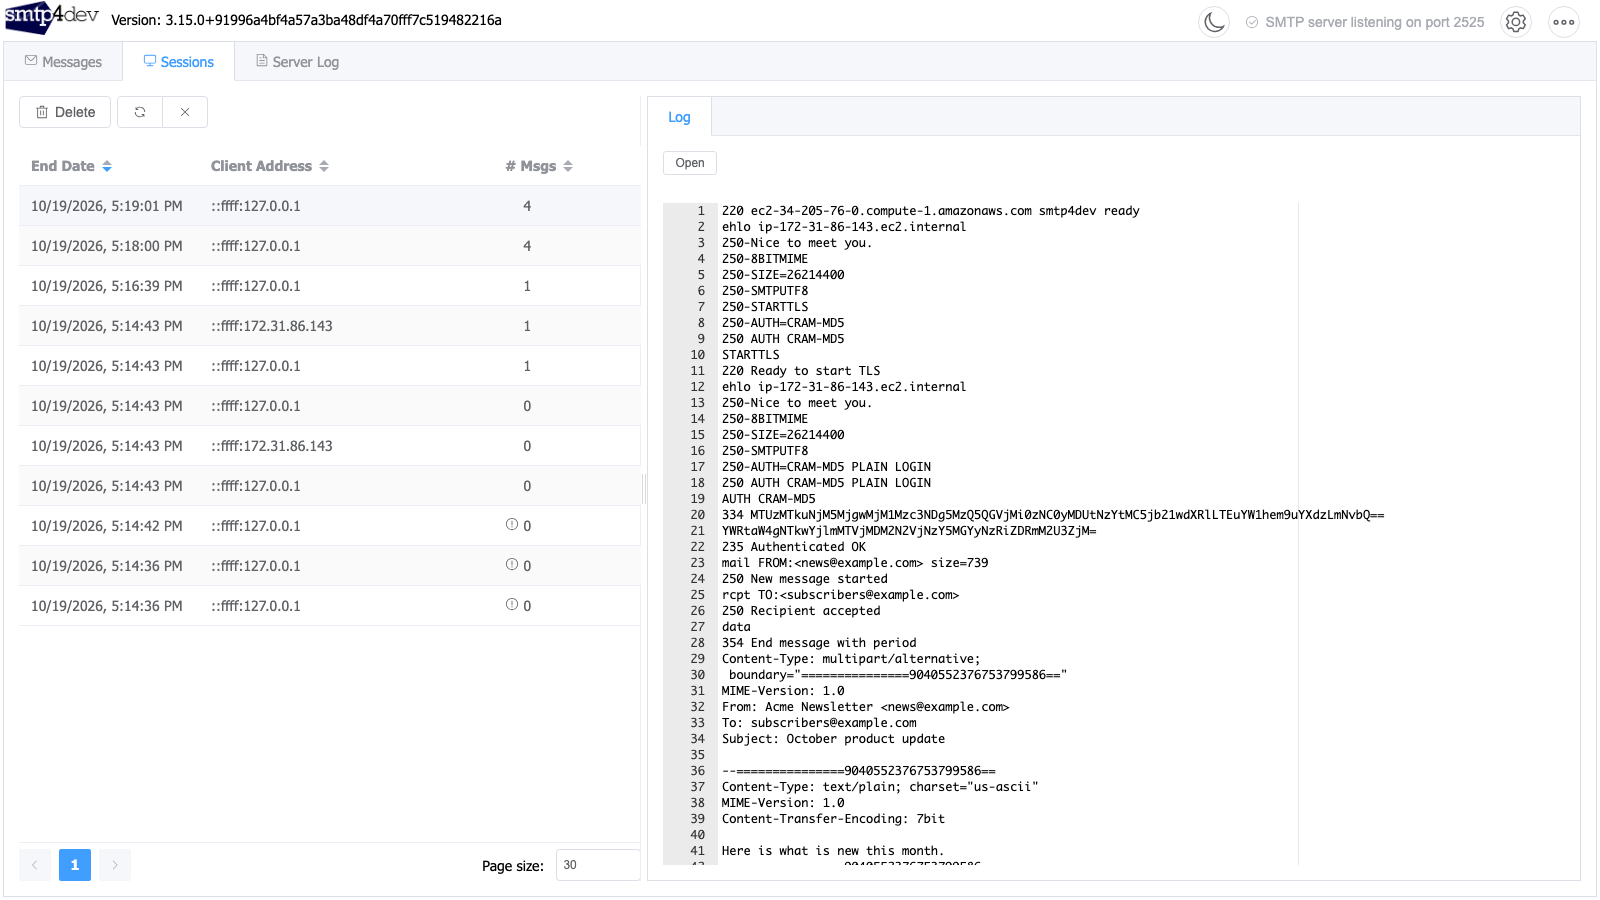This screenshot has height=900, width=1600.
Task: Click the Page size input field
Action: click(x=598, y=865)
